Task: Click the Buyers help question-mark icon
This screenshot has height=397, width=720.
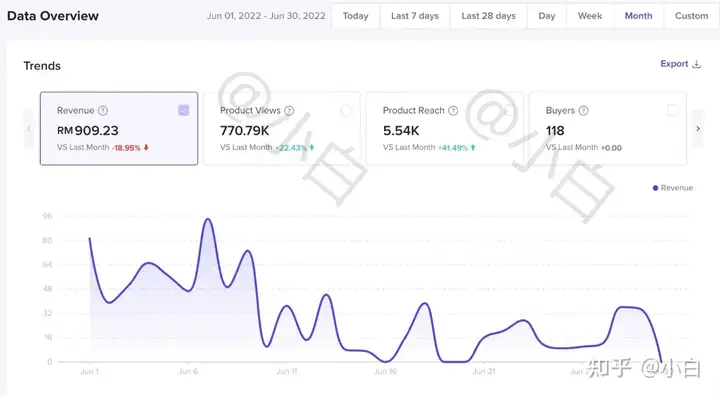Action: (583, 111)
